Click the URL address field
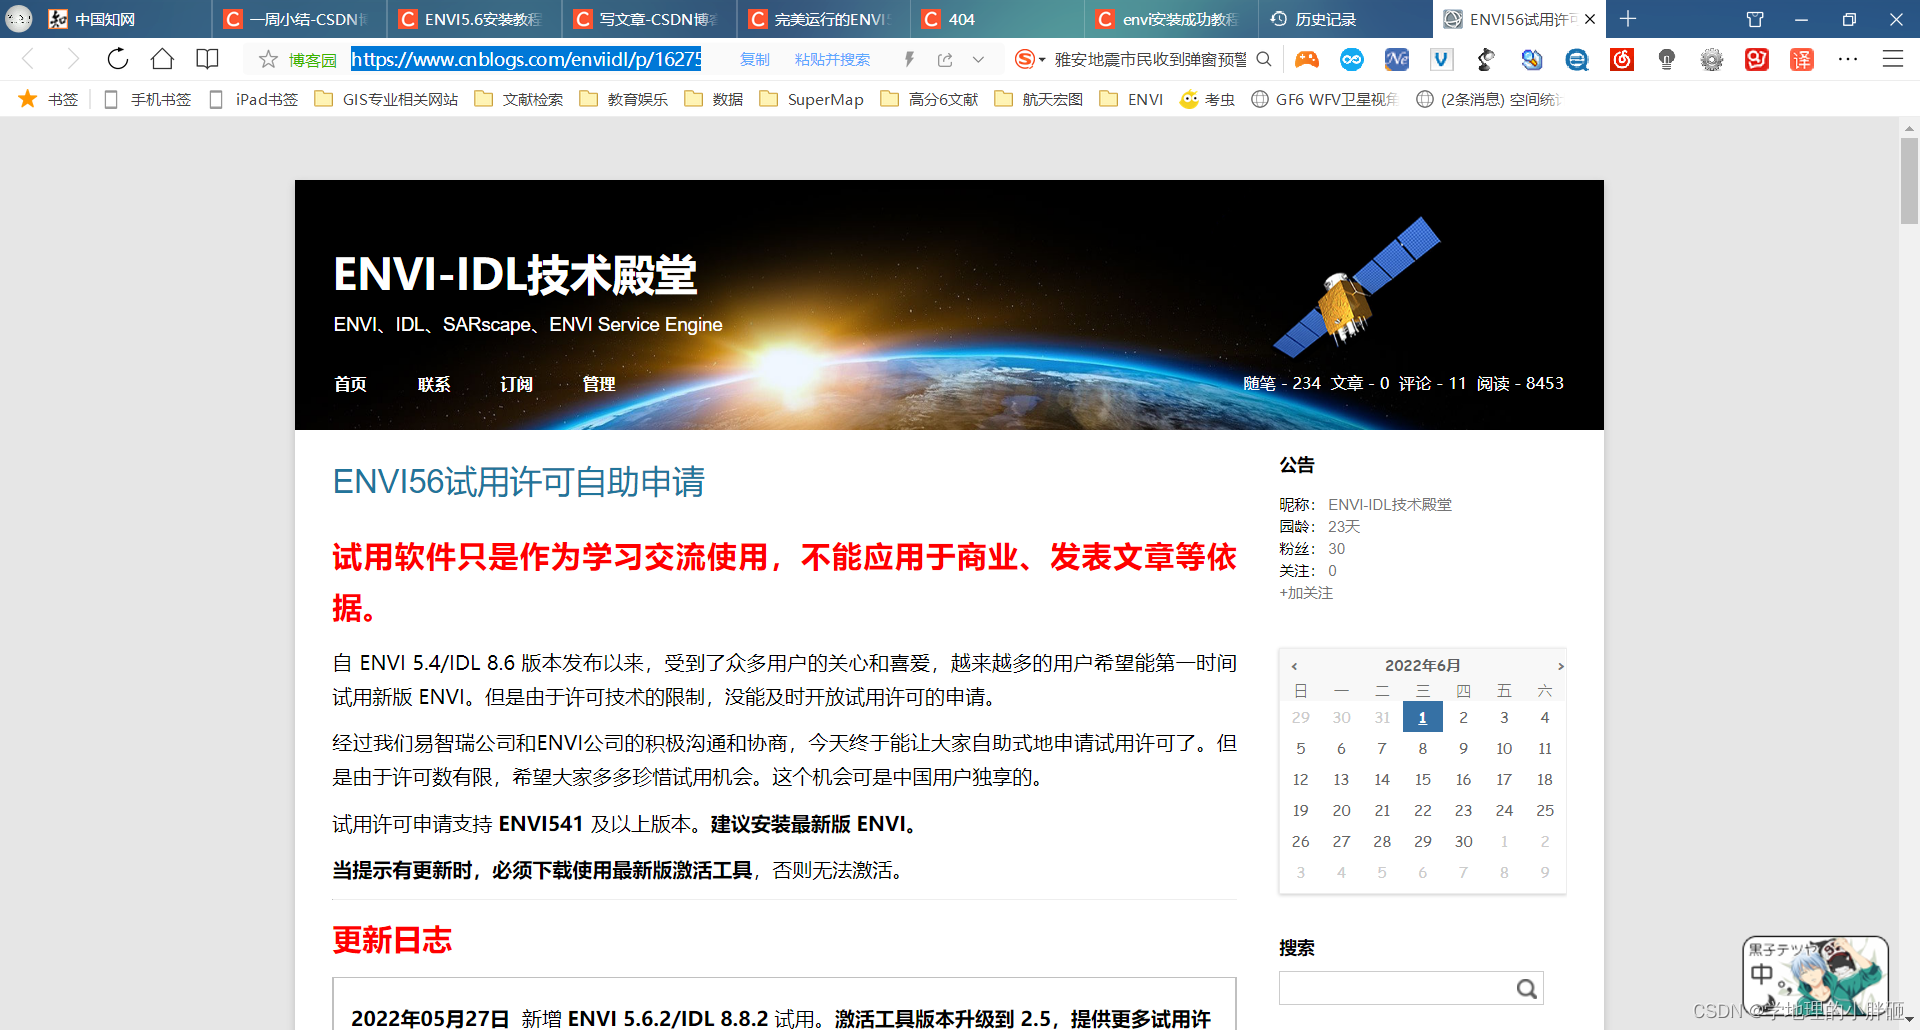This screenshot has height=1030, width=1920. click(526, 59)
